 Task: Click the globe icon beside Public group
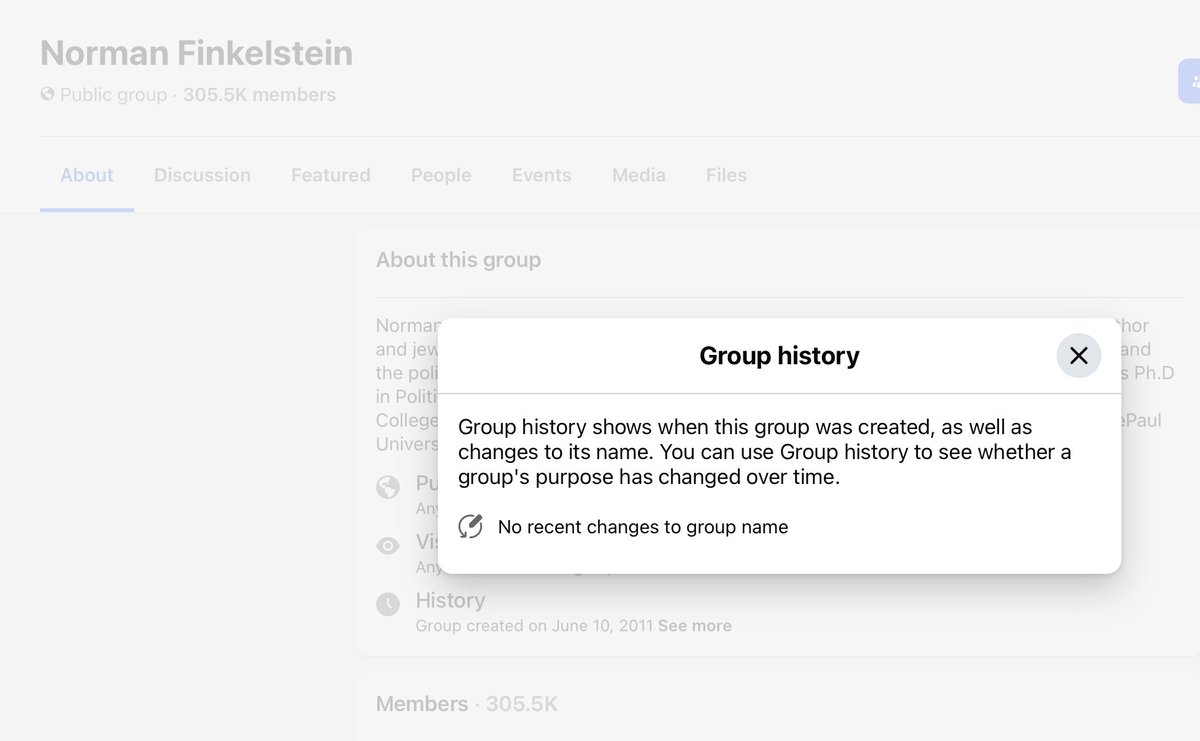(47, 95)
